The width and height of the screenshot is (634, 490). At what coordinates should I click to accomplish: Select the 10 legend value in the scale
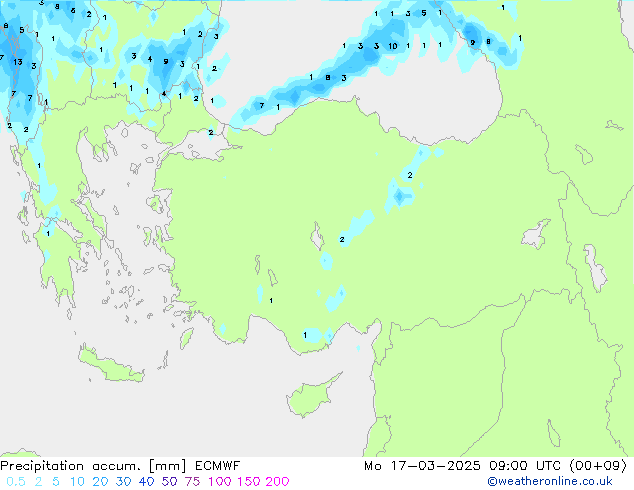[77, 482]
